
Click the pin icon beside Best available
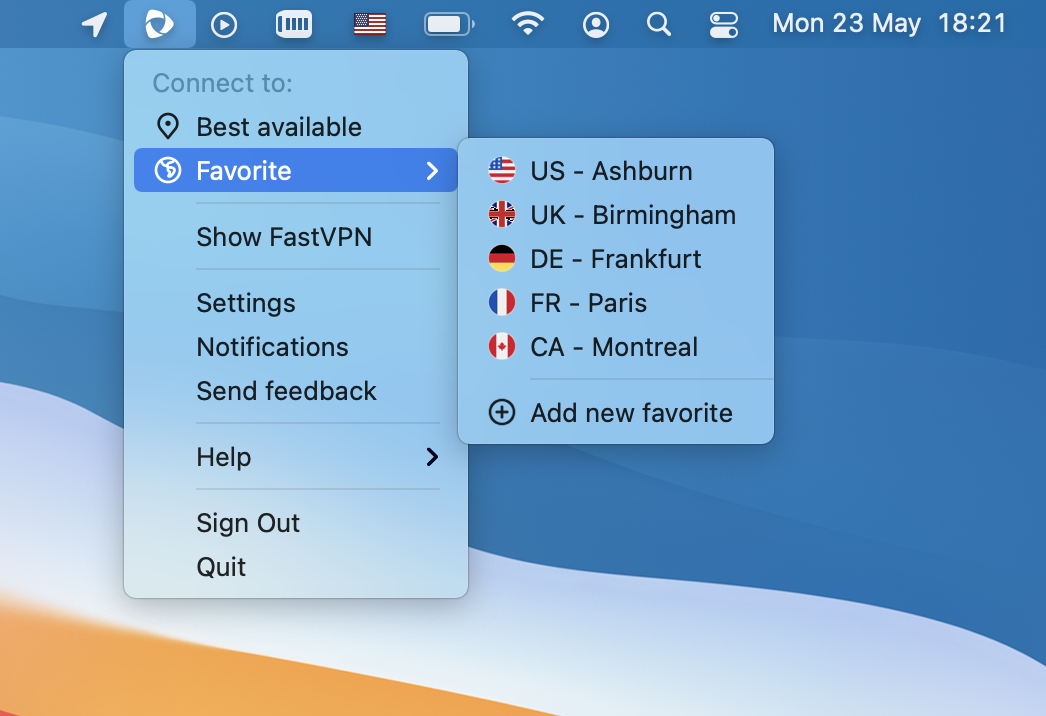(167, 127)
